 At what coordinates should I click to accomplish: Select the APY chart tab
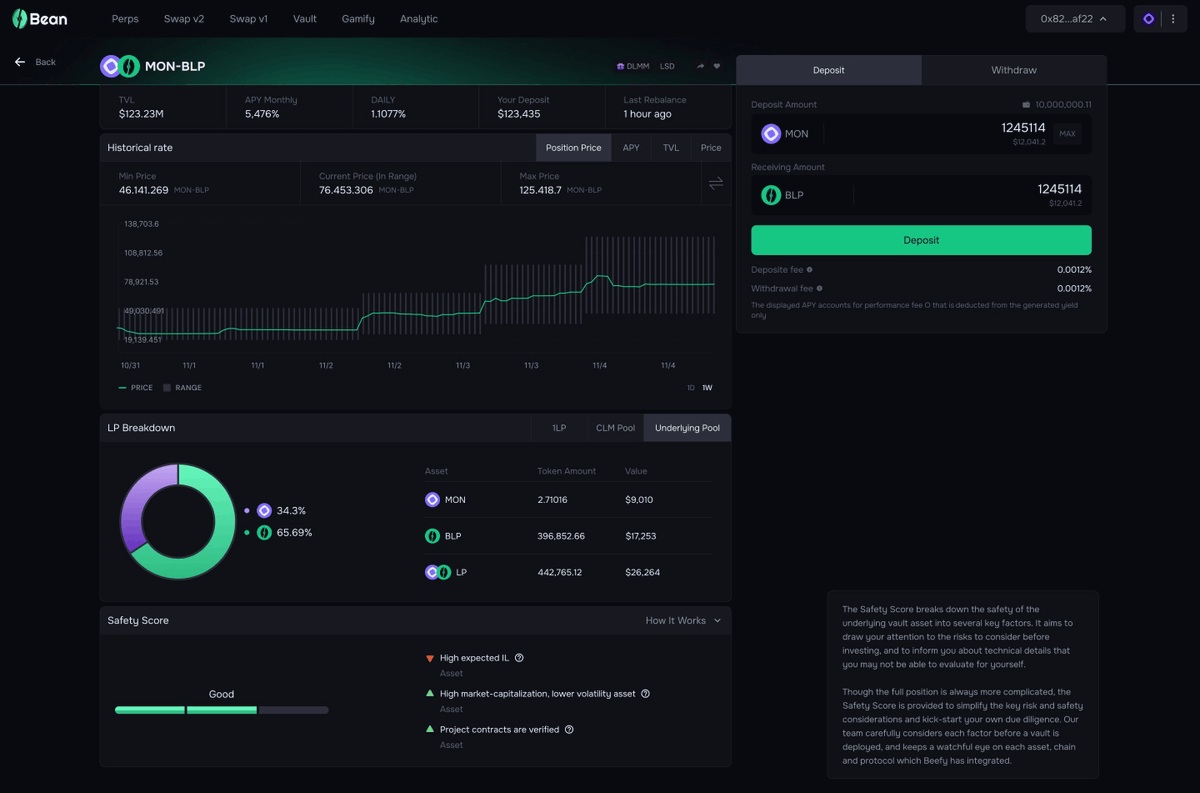[x=631, y=148]
